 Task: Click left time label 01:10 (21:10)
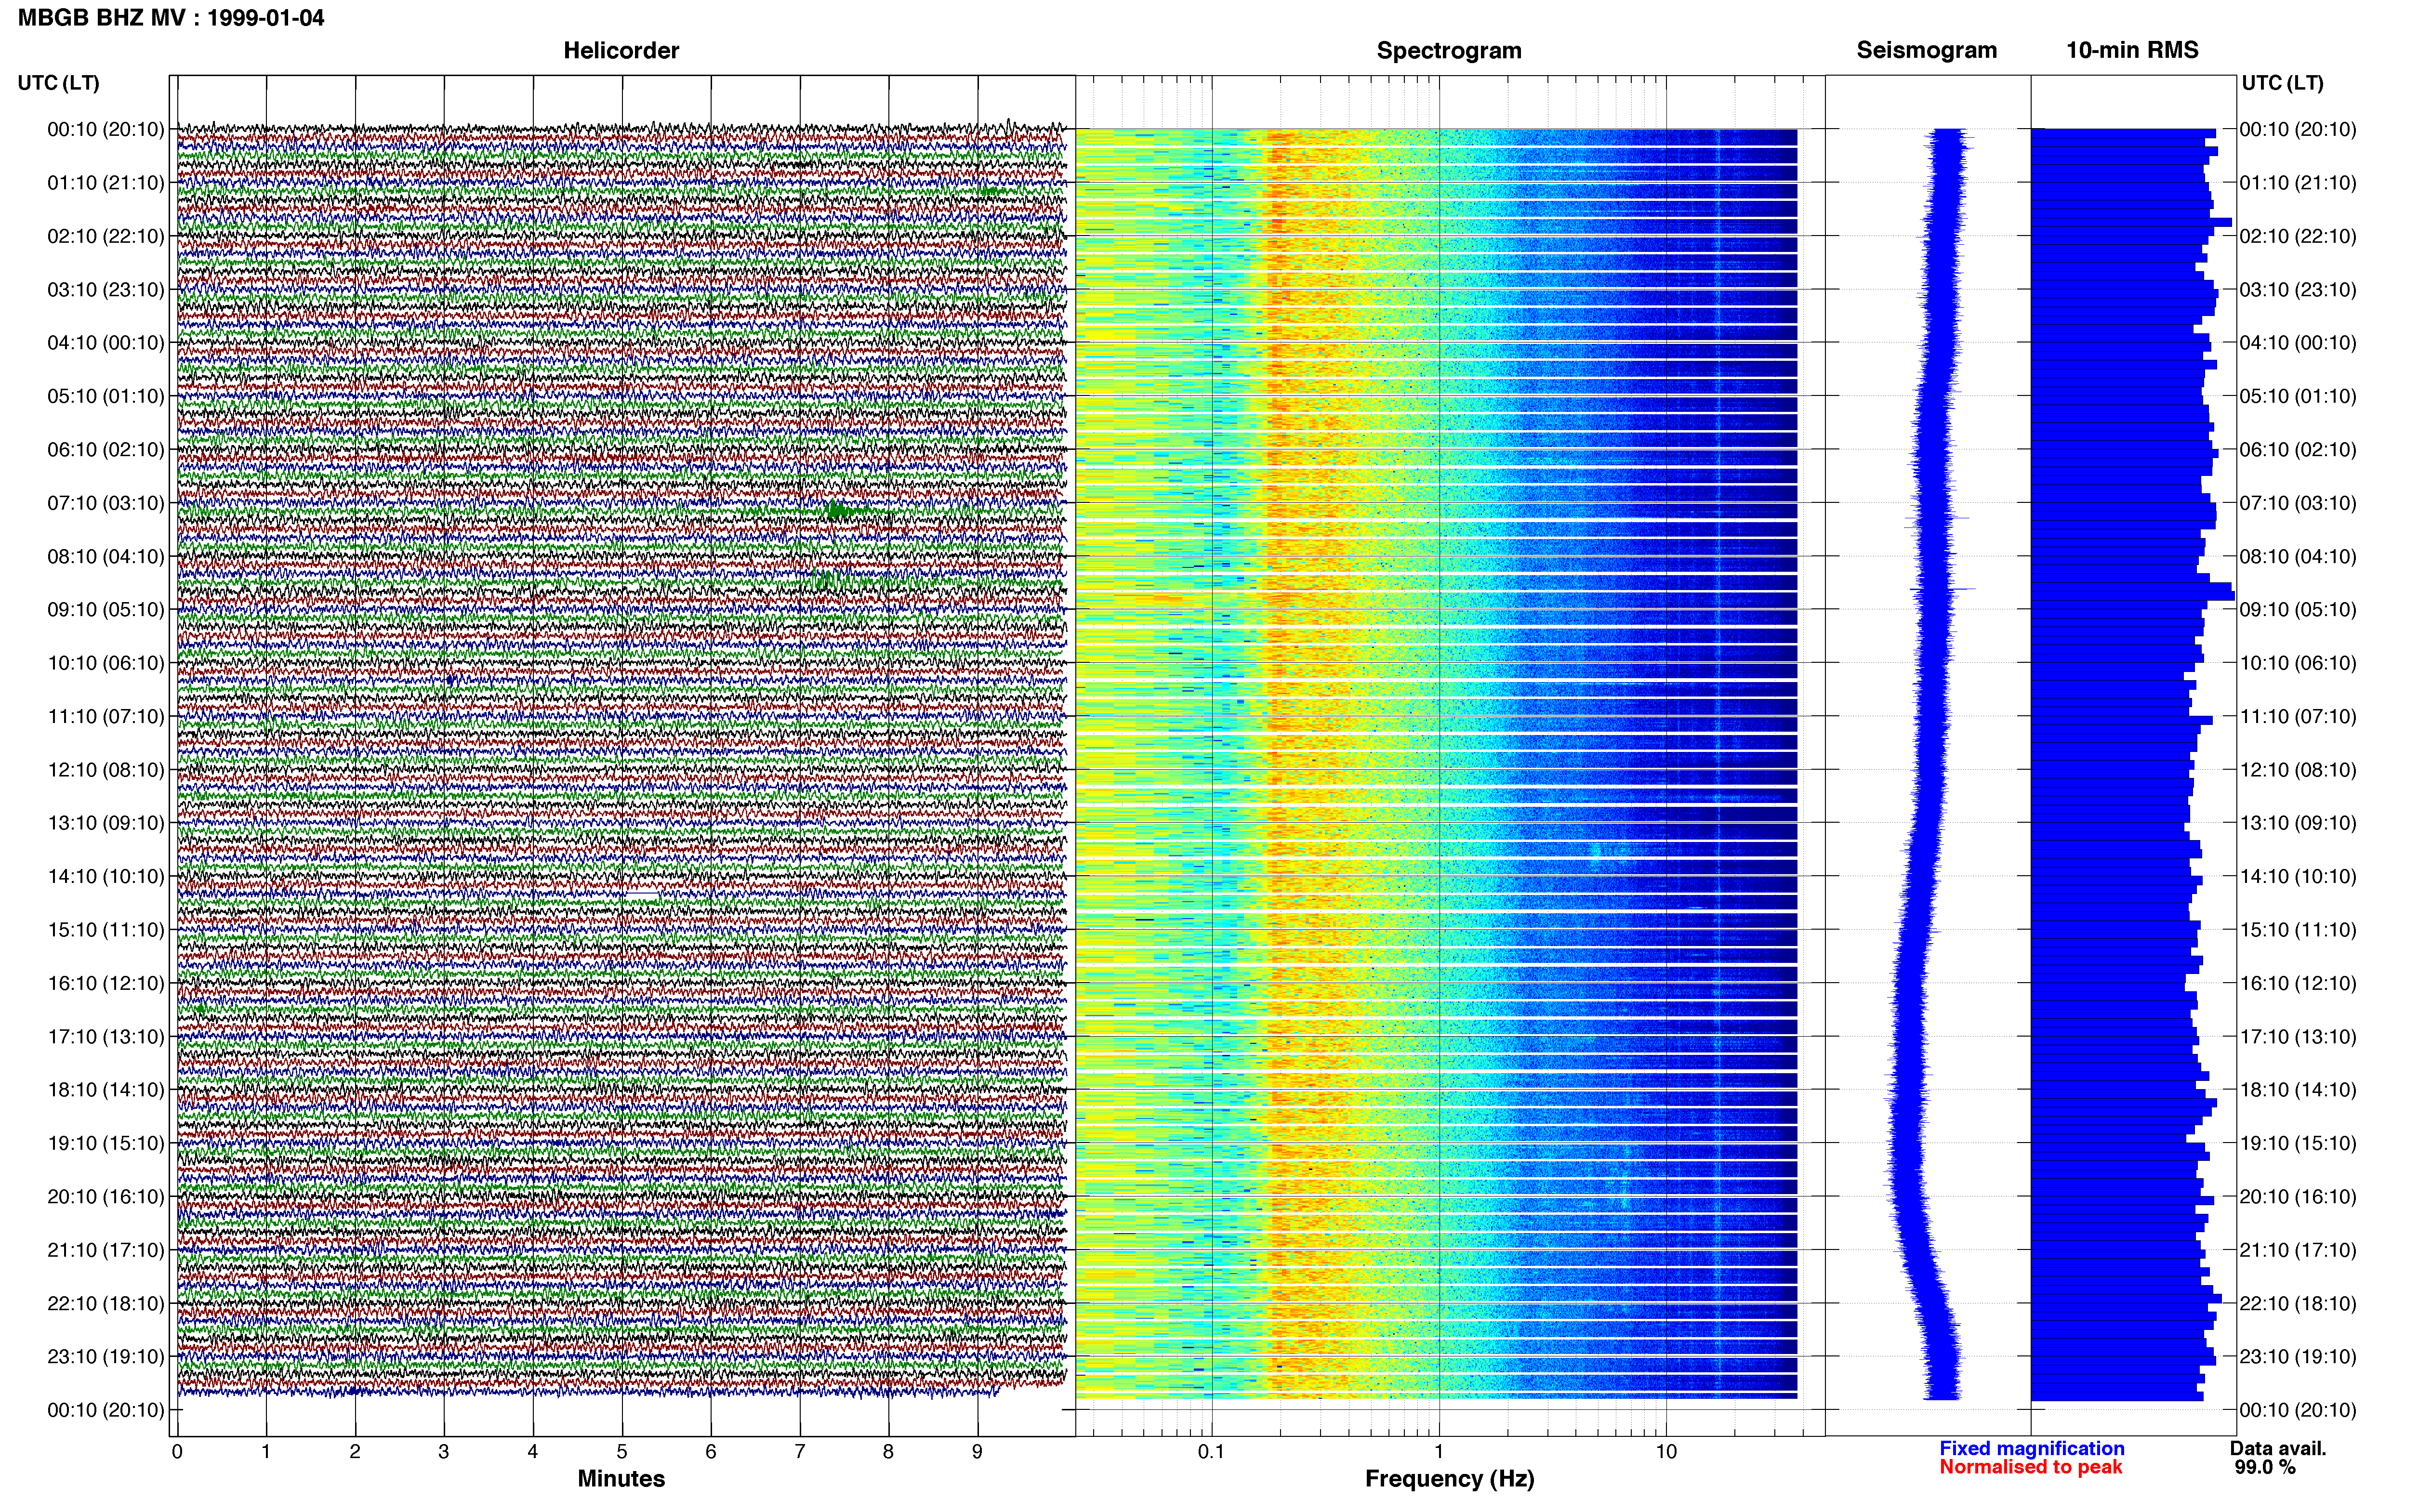(x=106, y=183)
